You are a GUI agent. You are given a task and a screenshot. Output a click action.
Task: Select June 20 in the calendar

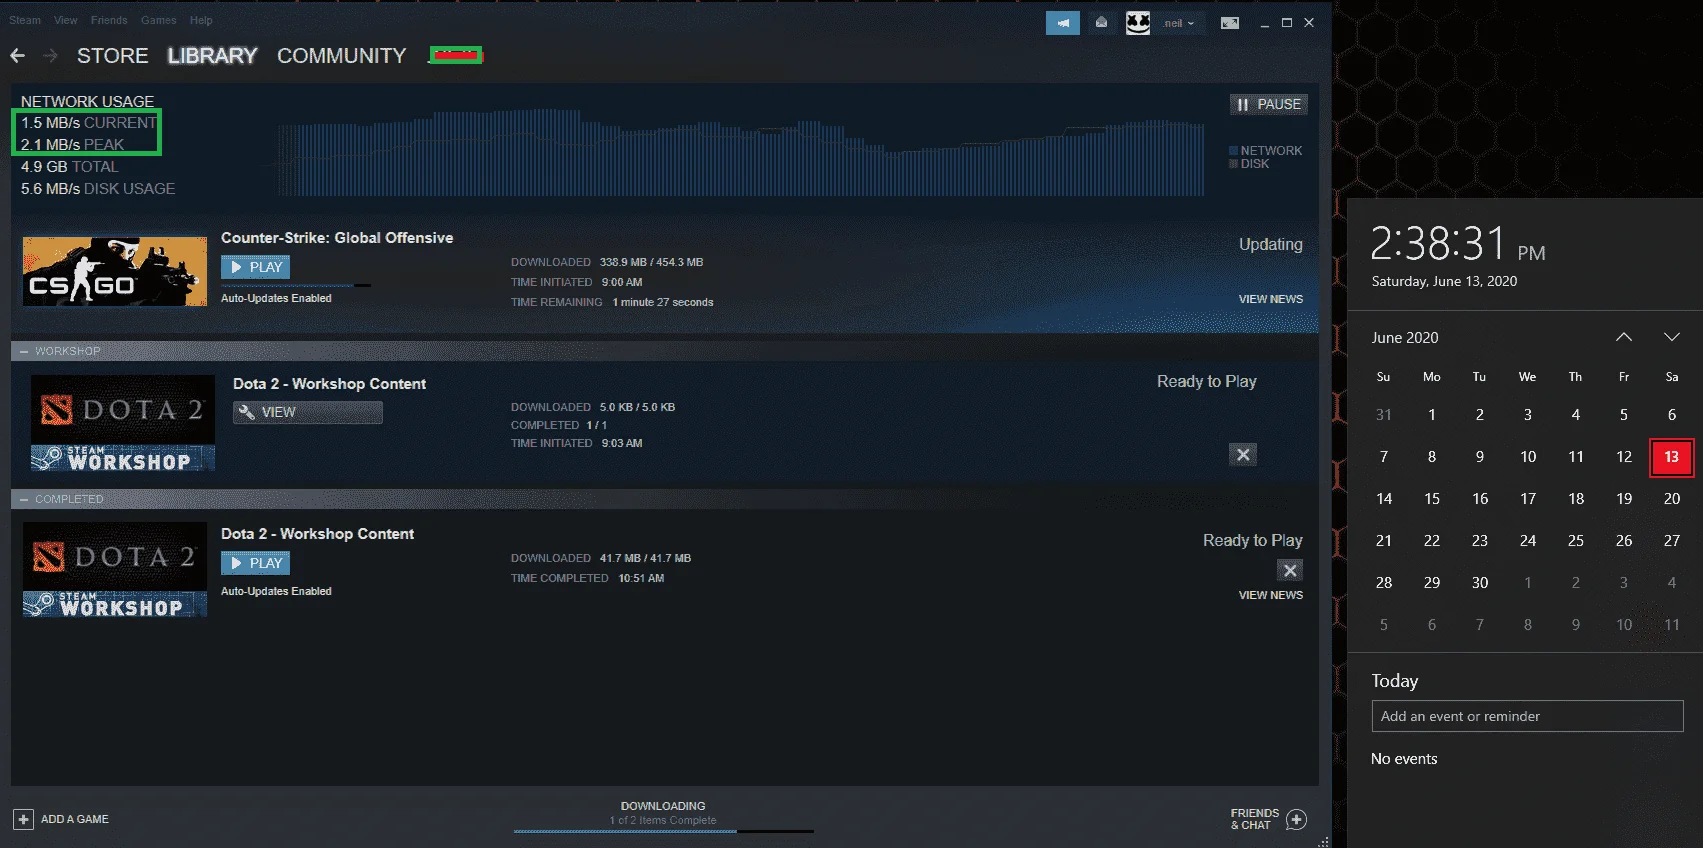1672,499
